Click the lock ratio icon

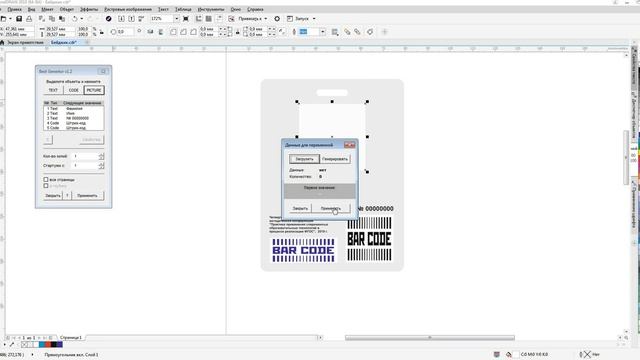(x=102, y=32)
